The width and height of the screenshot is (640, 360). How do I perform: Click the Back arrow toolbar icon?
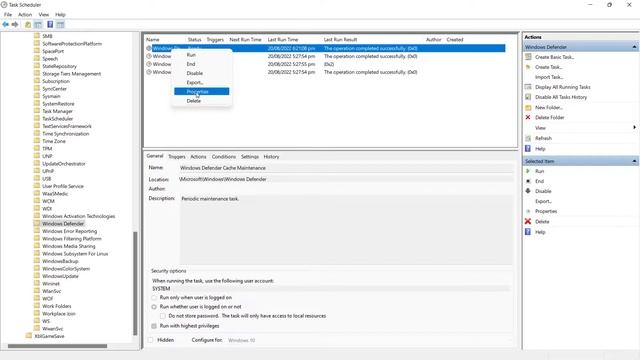(5, 24)
